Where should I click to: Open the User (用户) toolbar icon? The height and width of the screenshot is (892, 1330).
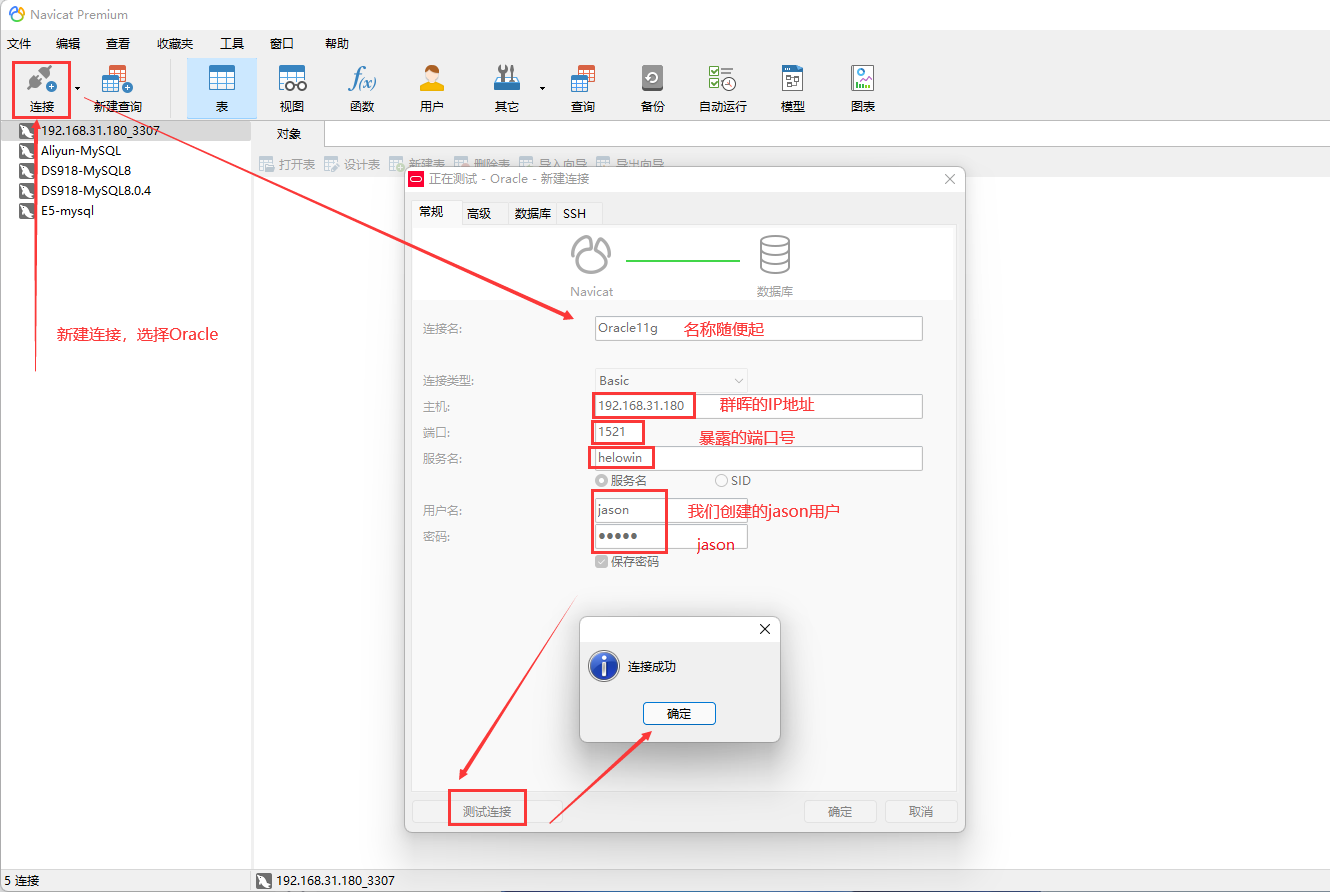point(431,80)
